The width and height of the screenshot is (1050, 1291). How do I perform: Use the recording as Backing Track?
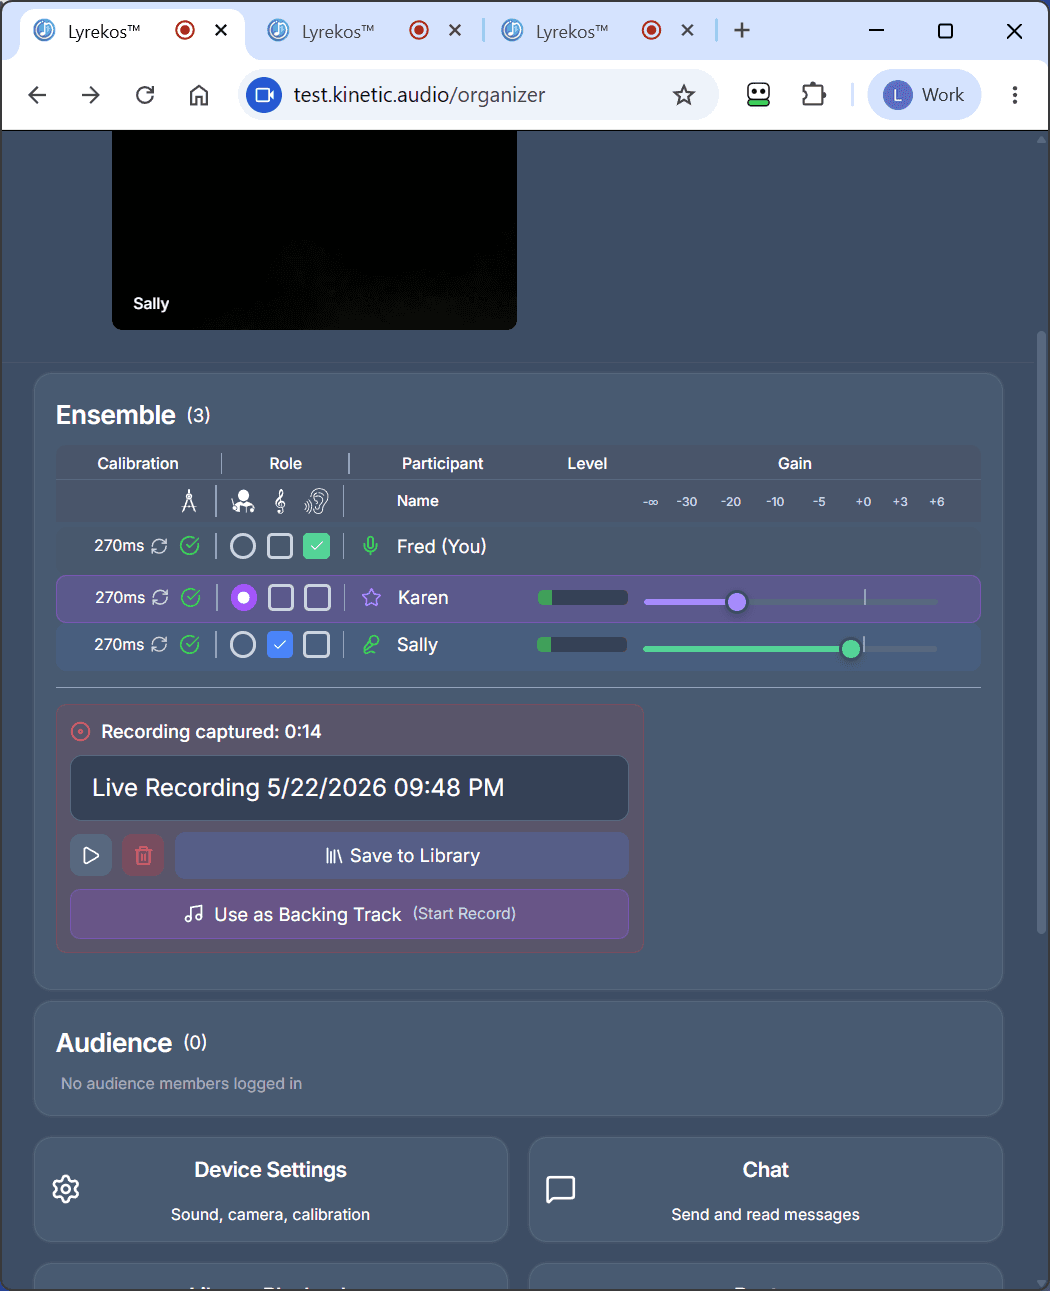[349, 914]
